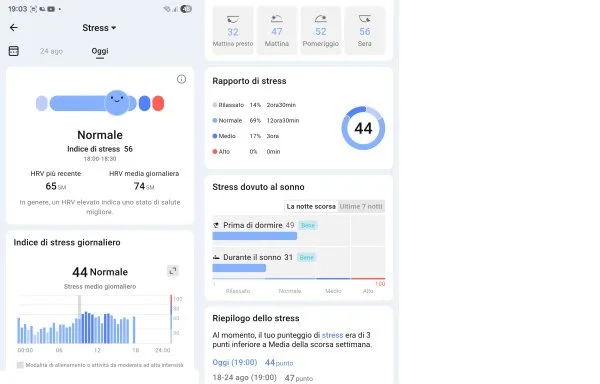Tap the daily stress bar chart
Image resolution: width=600 pixels, height=384 pixels.
tap(94, 319)
